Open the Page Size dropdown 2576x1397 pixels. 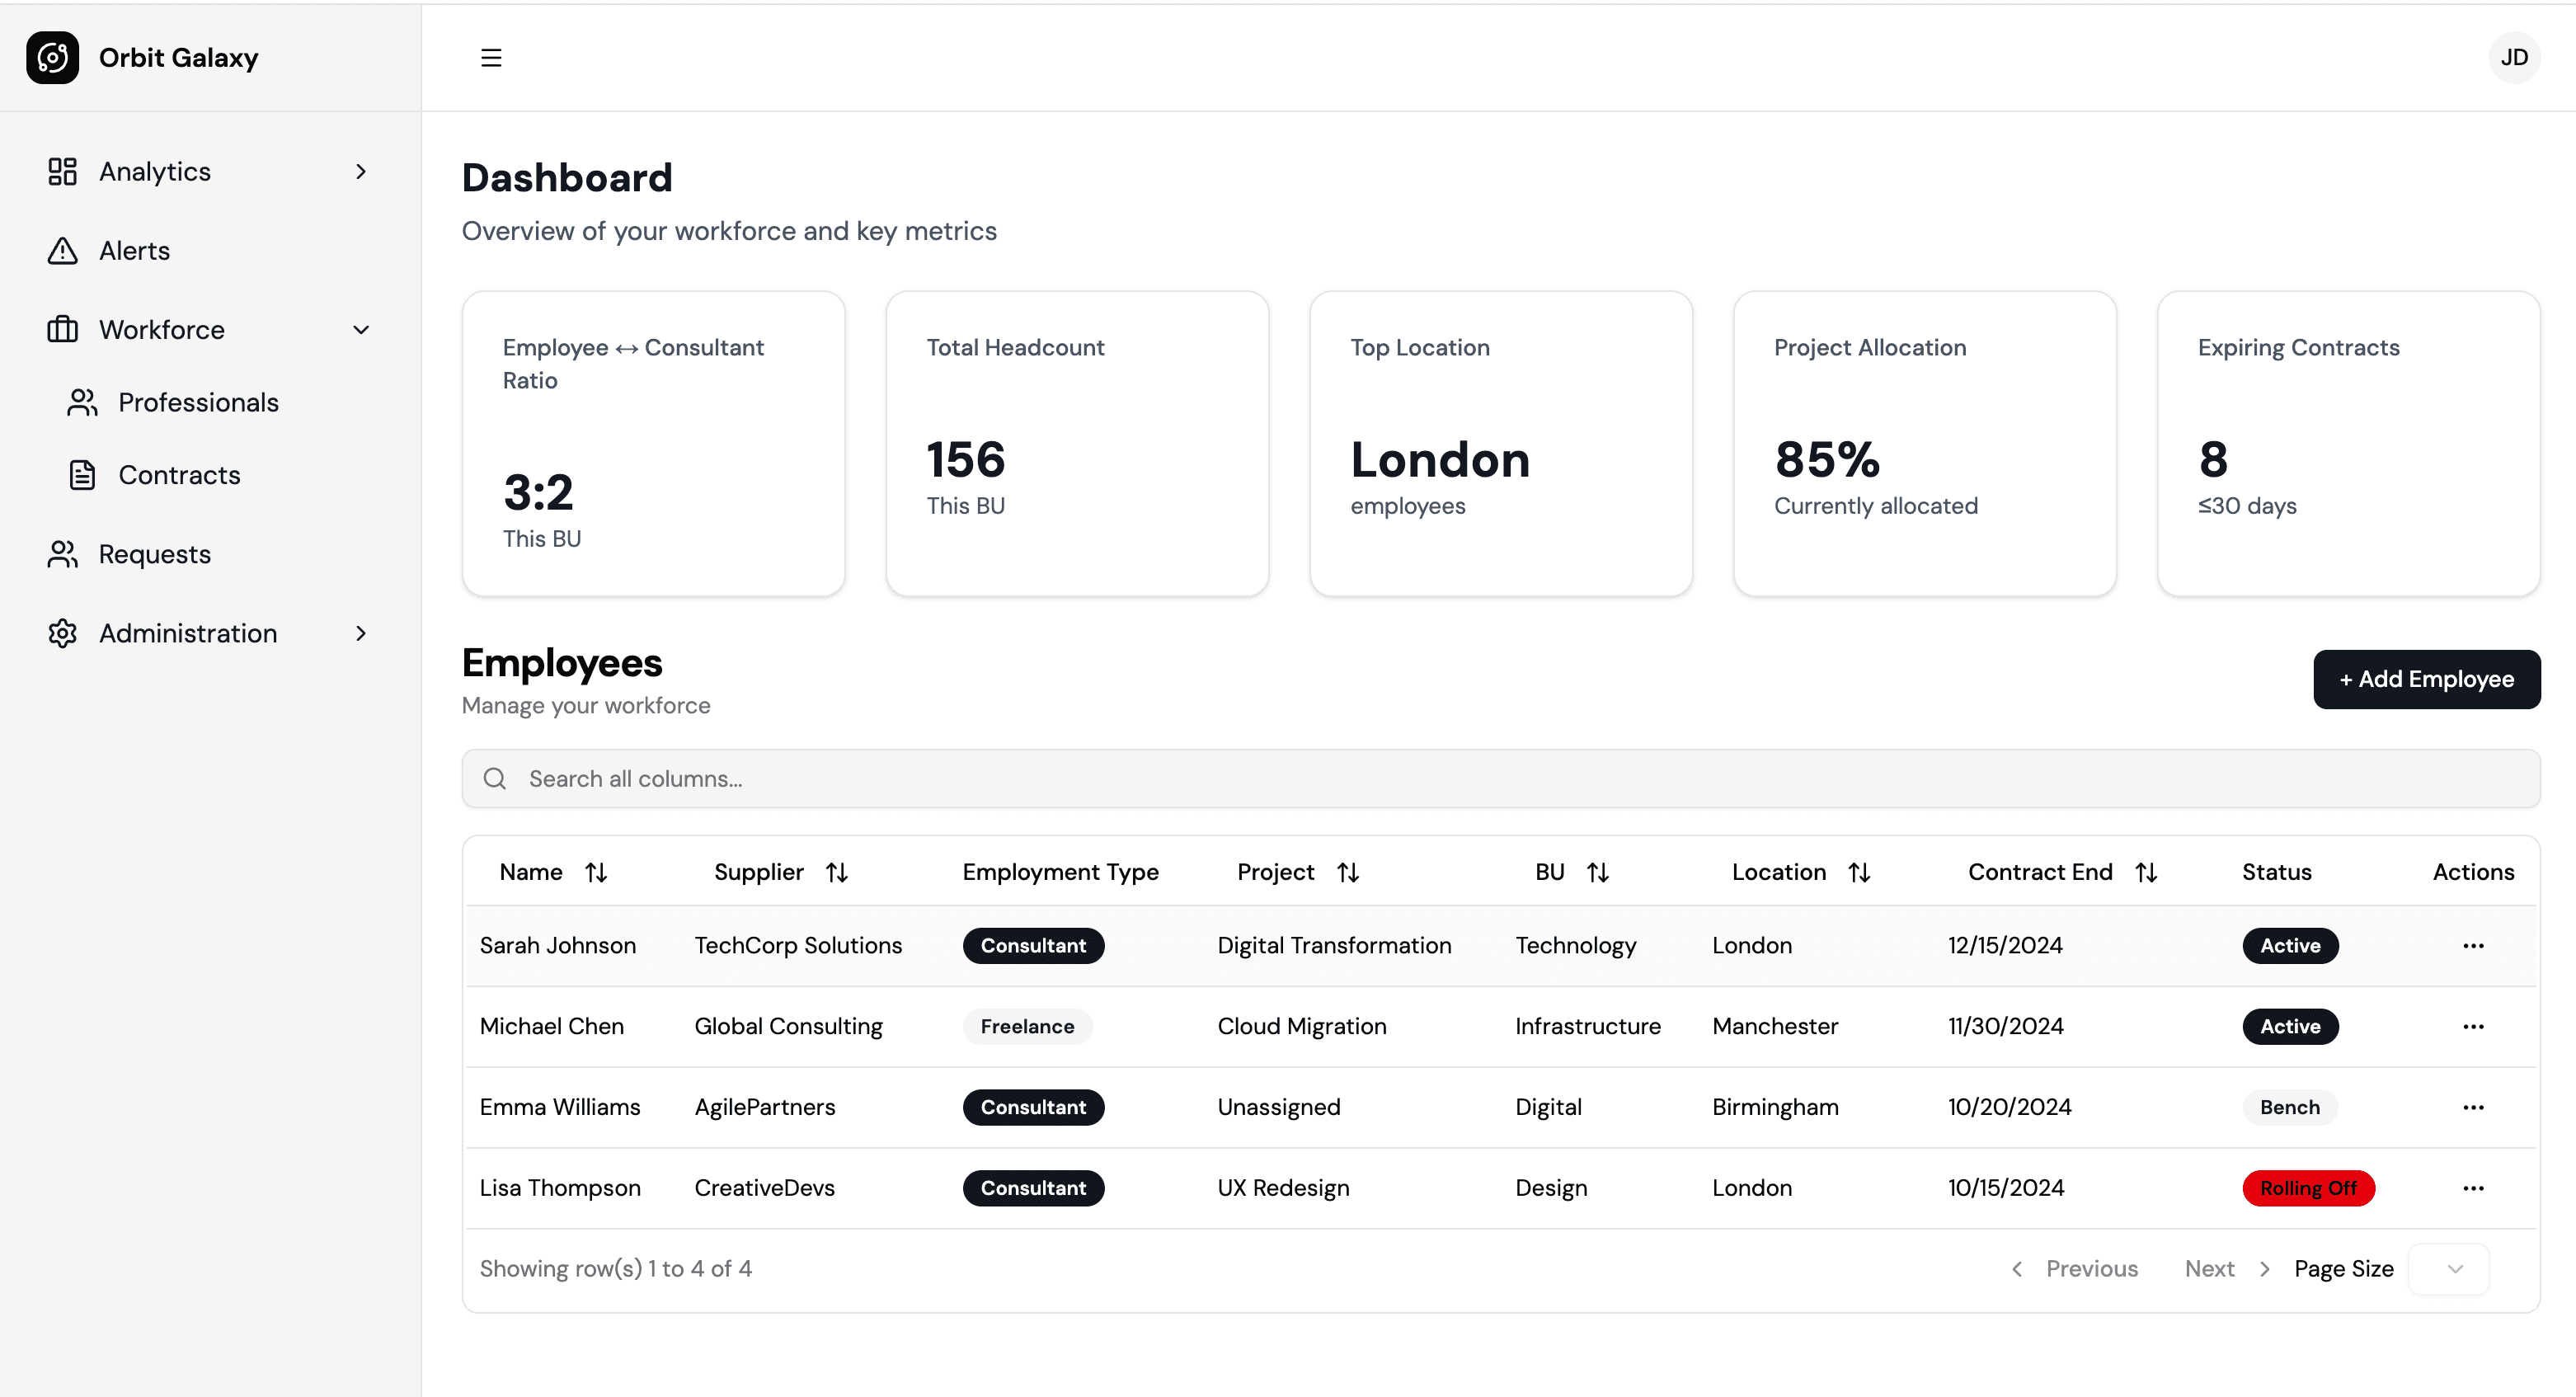pyautogui.click(x=2450, y=1268)
